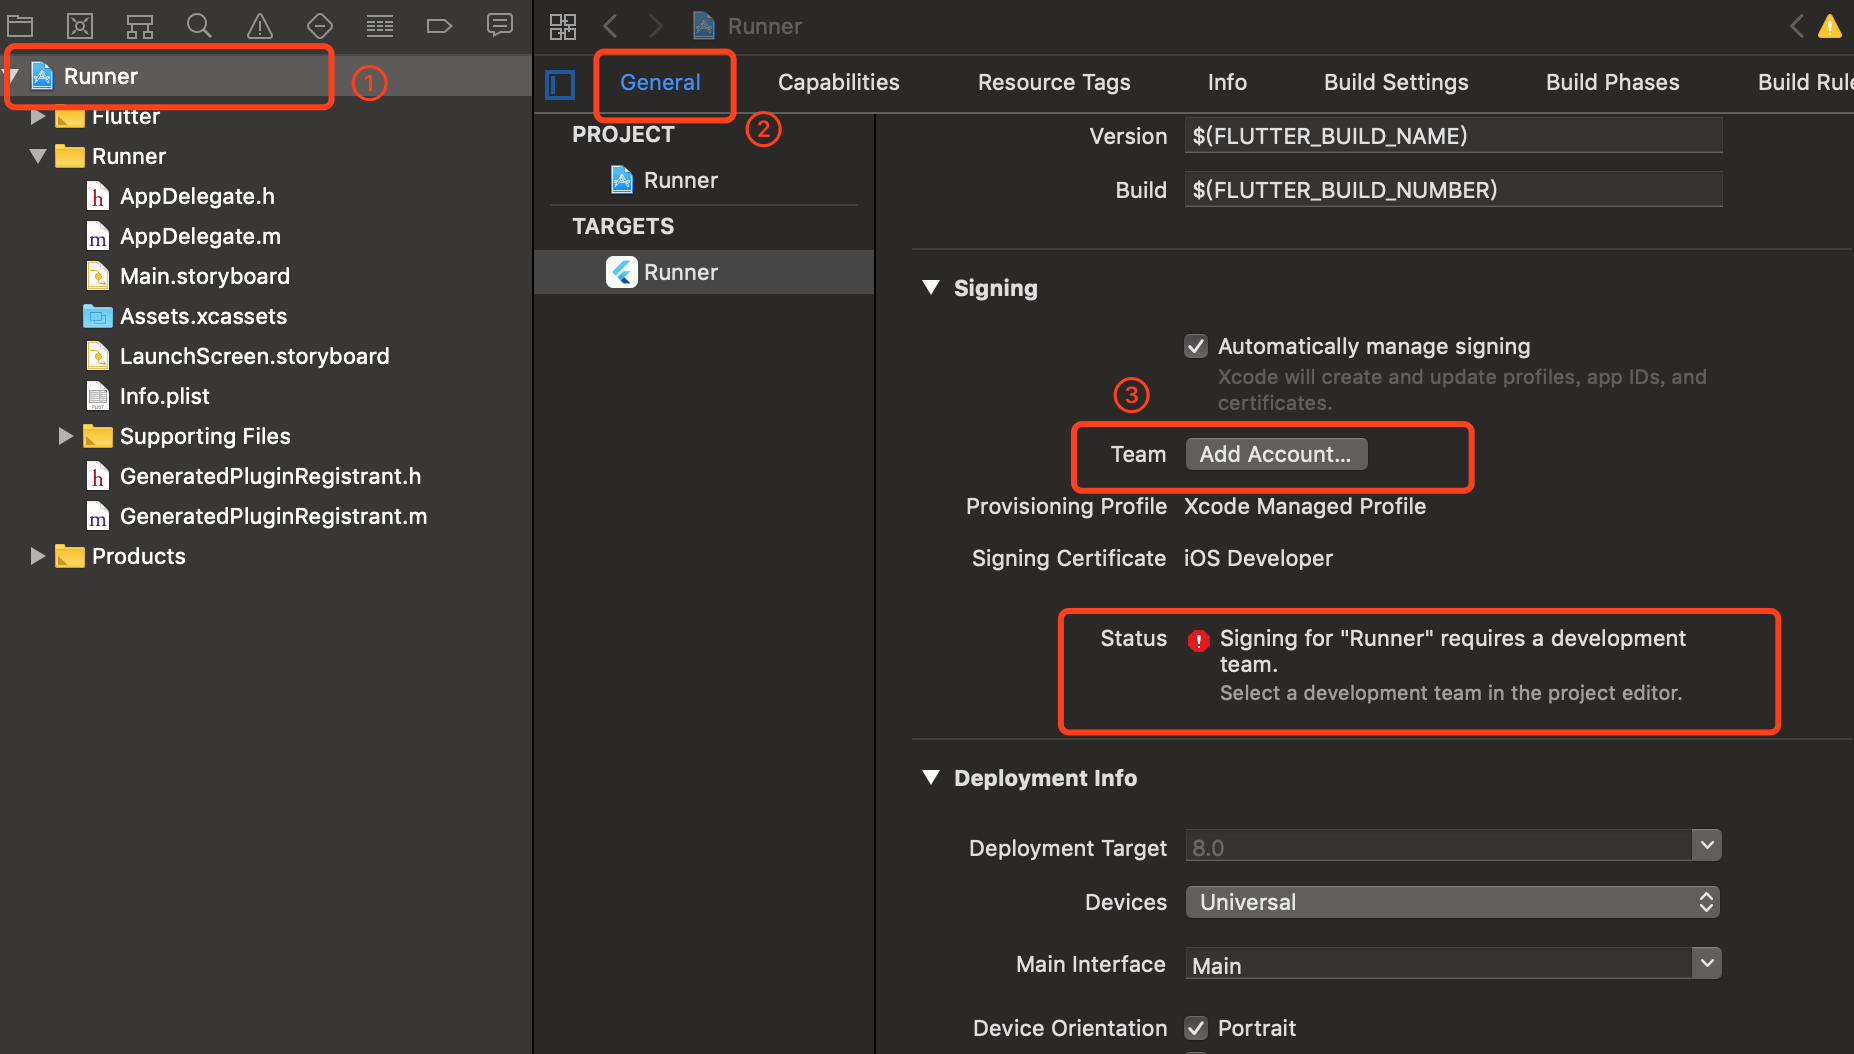Viewport: 1854px width, 1054px height.
Task: Click the Version input field
Action: 1452,136
